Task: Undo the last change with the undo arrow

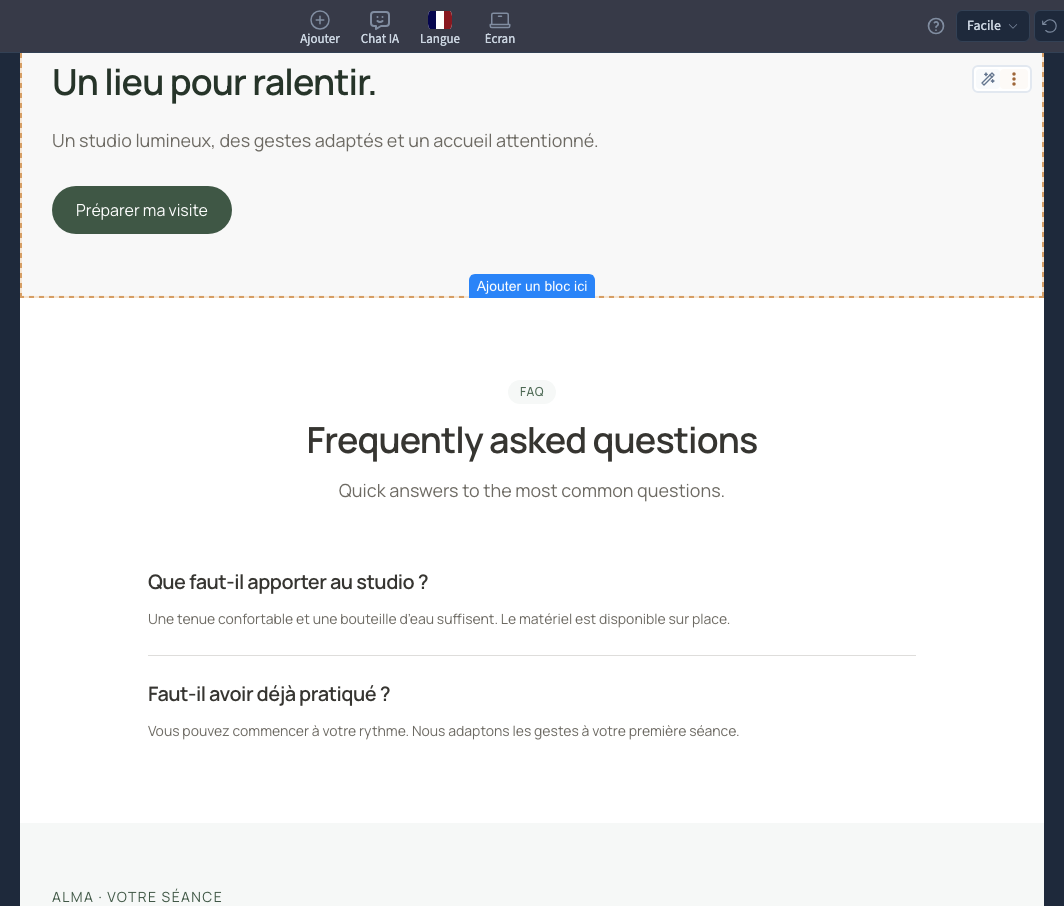Action: [1049, 26]
